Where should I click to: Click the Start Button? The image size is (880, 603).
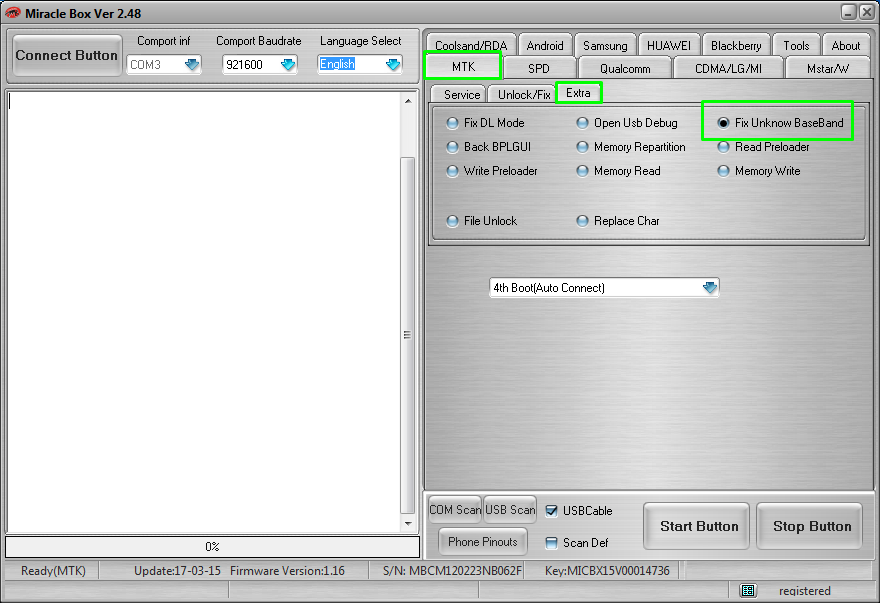coord(696,526)
